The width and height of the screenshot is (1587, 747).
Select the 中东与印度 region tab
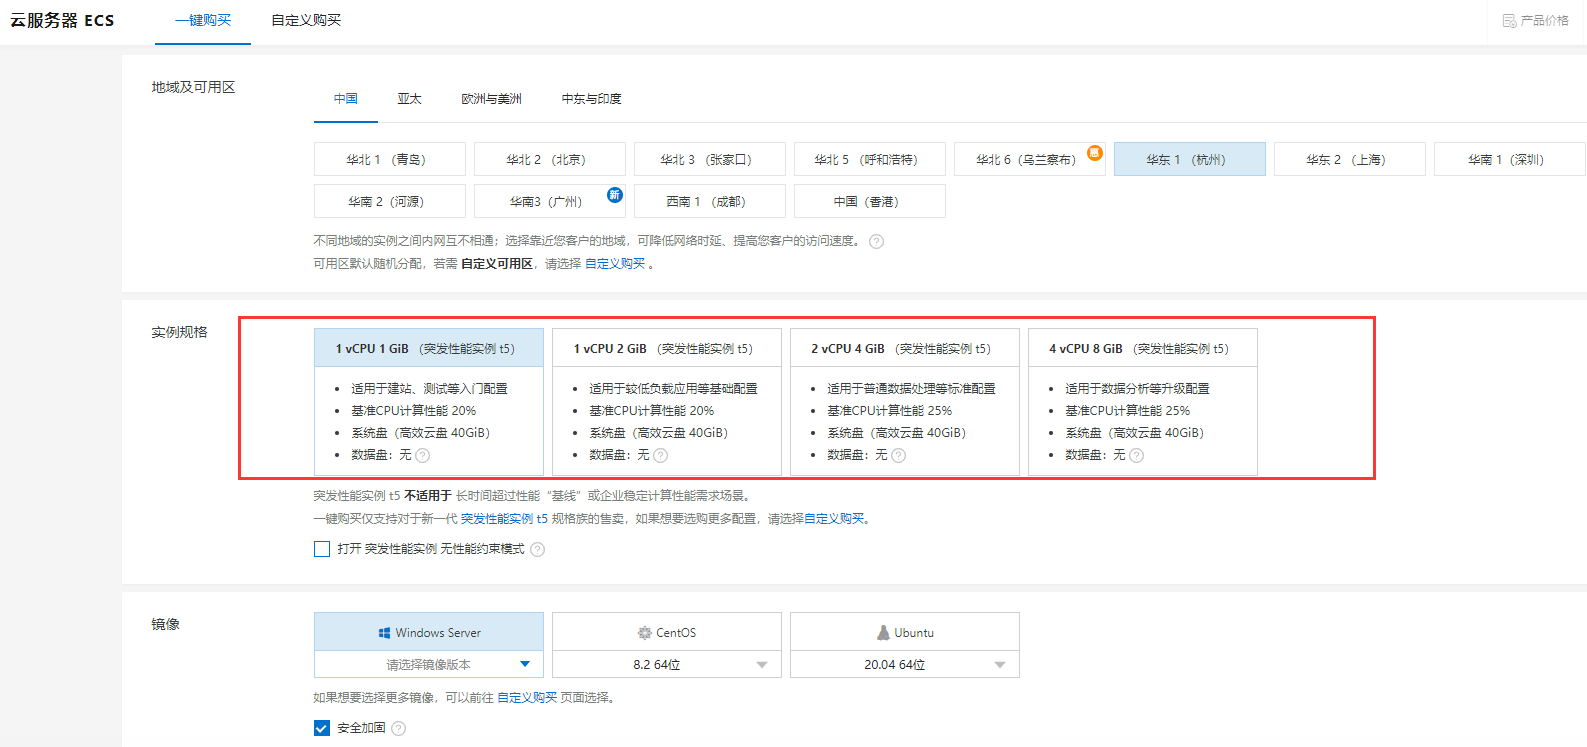click(x=591, y=99)
